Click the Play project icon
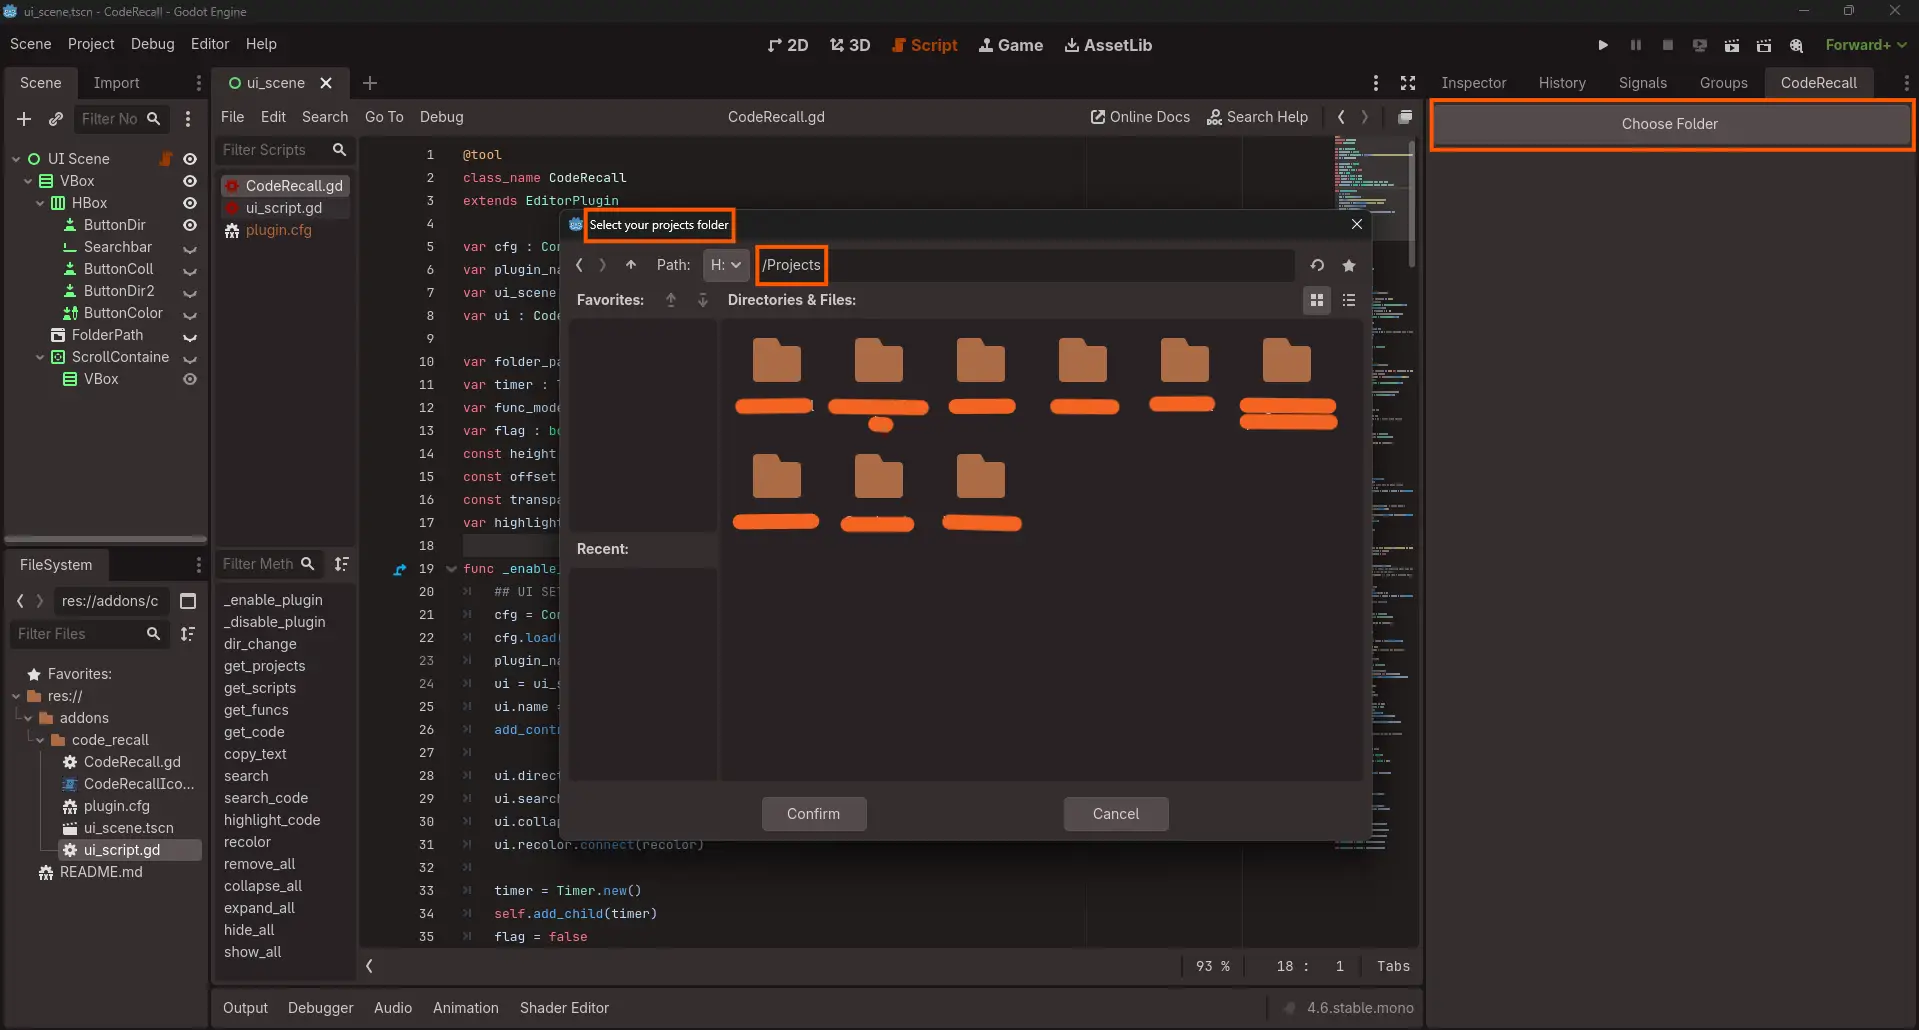The height and width of the screenshot is (1030, 1919). pos(1603,45)
